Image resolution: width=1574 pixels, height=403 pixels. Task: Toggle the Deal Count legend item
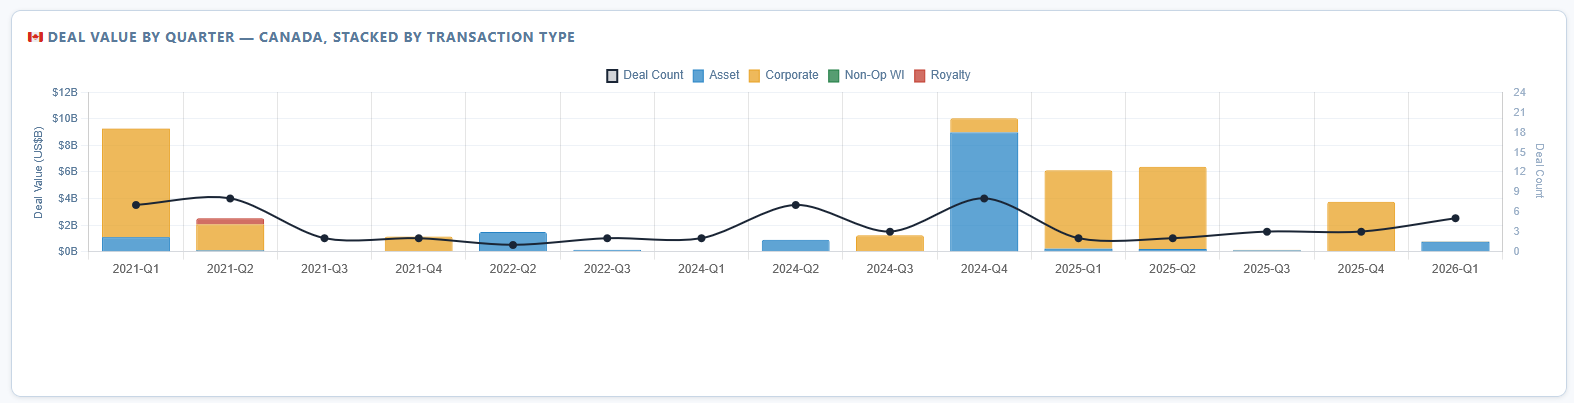[x=645, y=75]
